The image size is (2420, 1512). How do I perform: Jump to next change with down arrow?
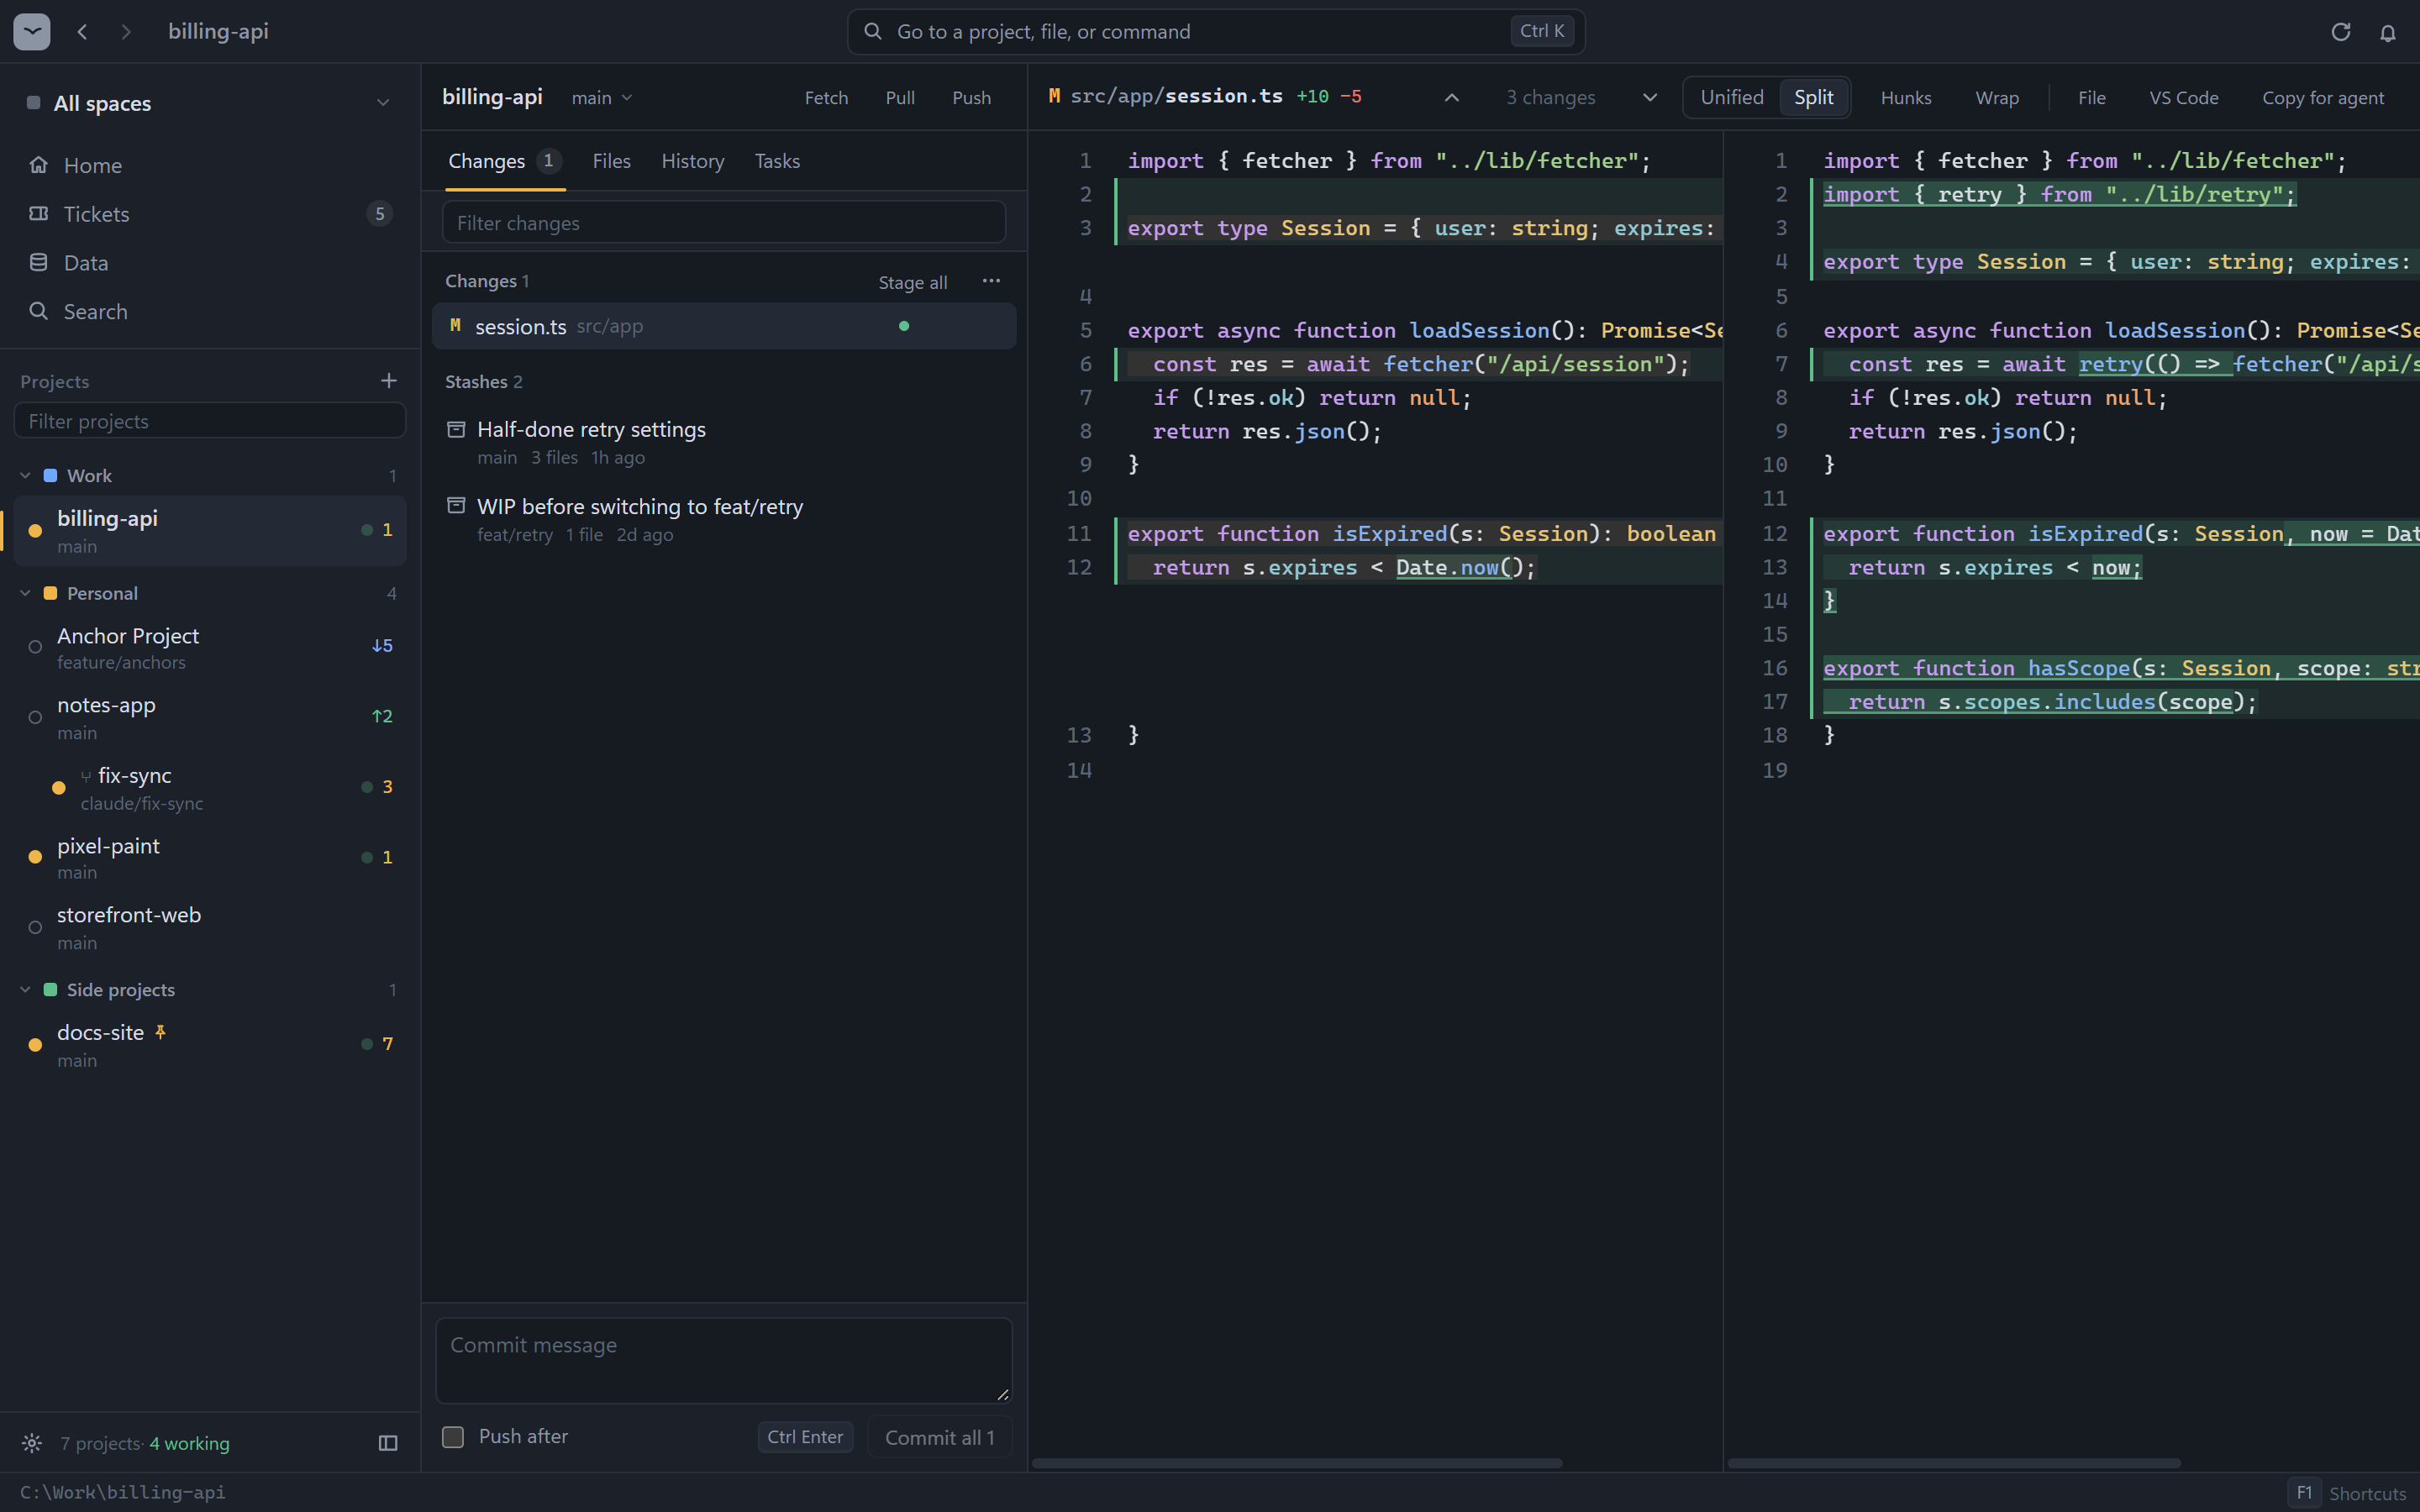[x=1650, y=97]
